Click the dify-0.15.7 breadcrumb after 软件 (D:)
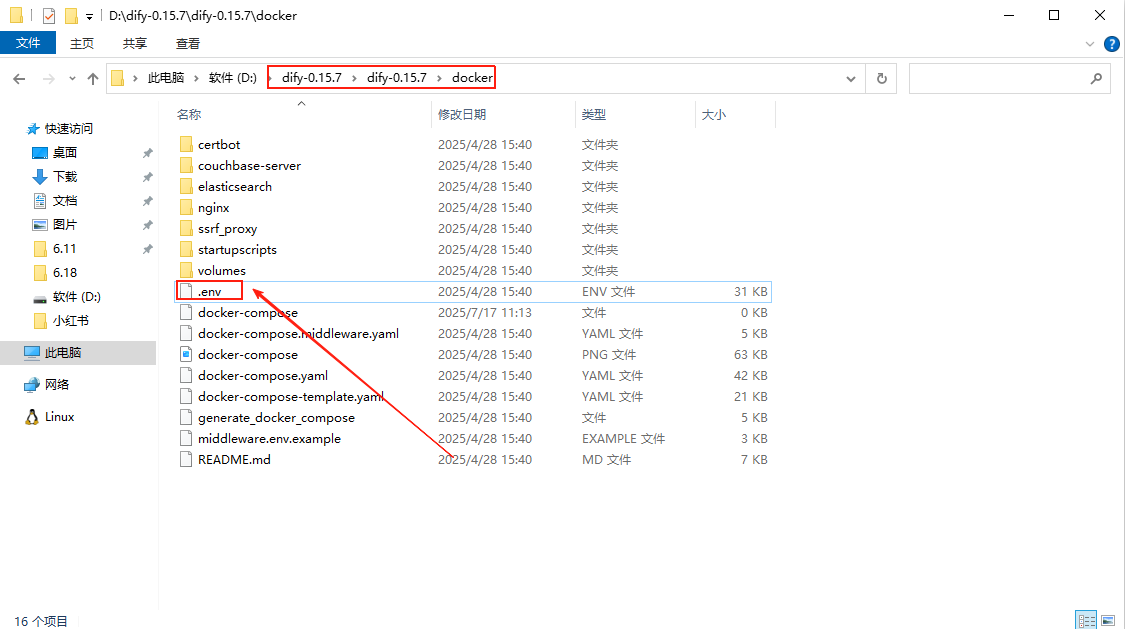Image resolution: width=1125 pixels, height=629 pixels. pos(312,78)
